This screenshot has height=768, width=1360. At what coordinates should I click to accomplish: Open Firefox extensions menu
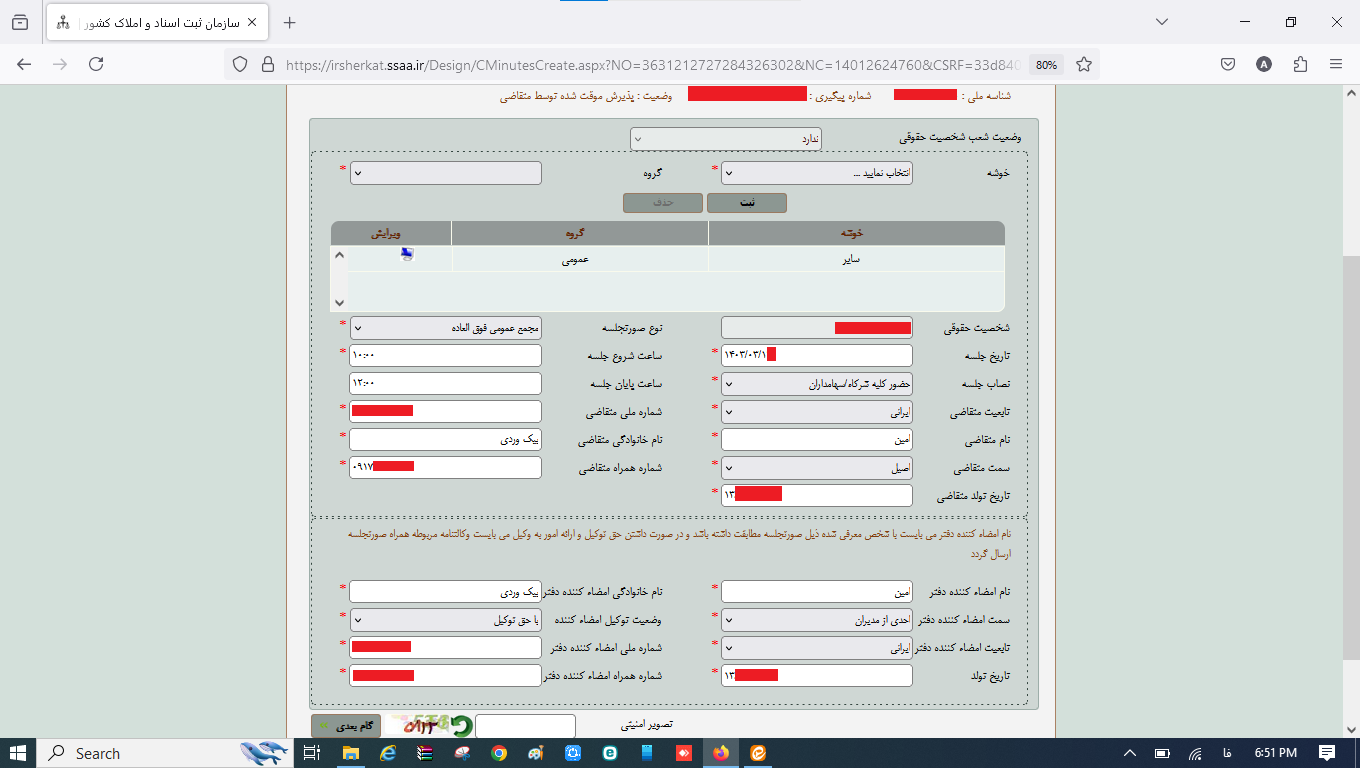pos(1300,64)
